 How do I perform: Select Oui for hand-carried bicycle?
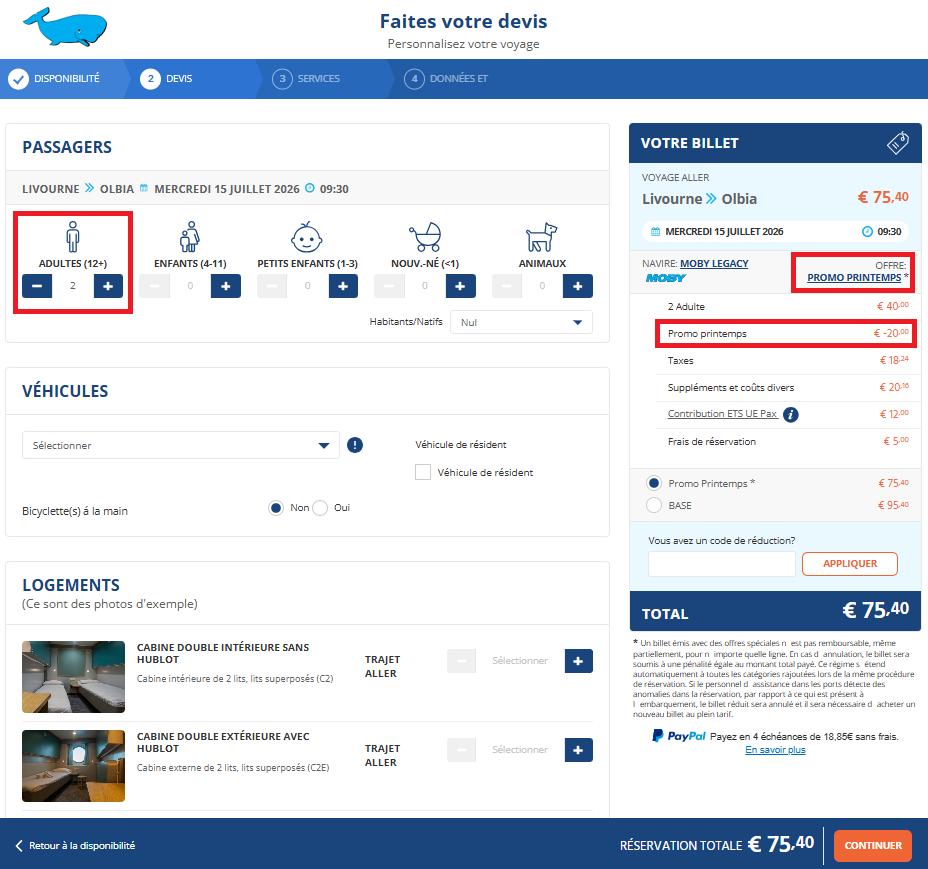320,508
